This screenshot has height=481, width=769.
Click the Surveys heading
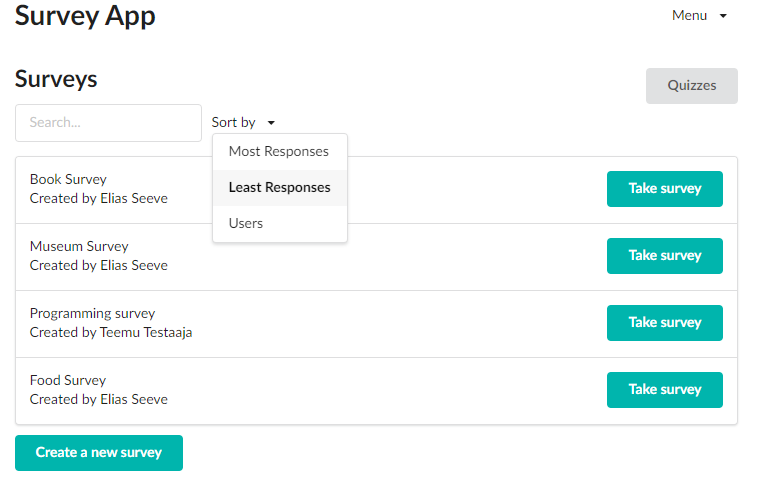(56, 79)
